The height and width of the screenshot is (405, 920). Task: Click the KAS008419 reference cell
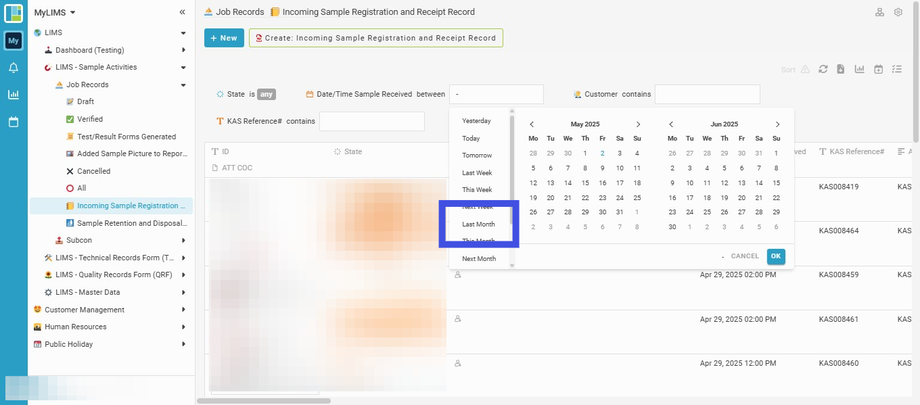(x=838, y=187)
